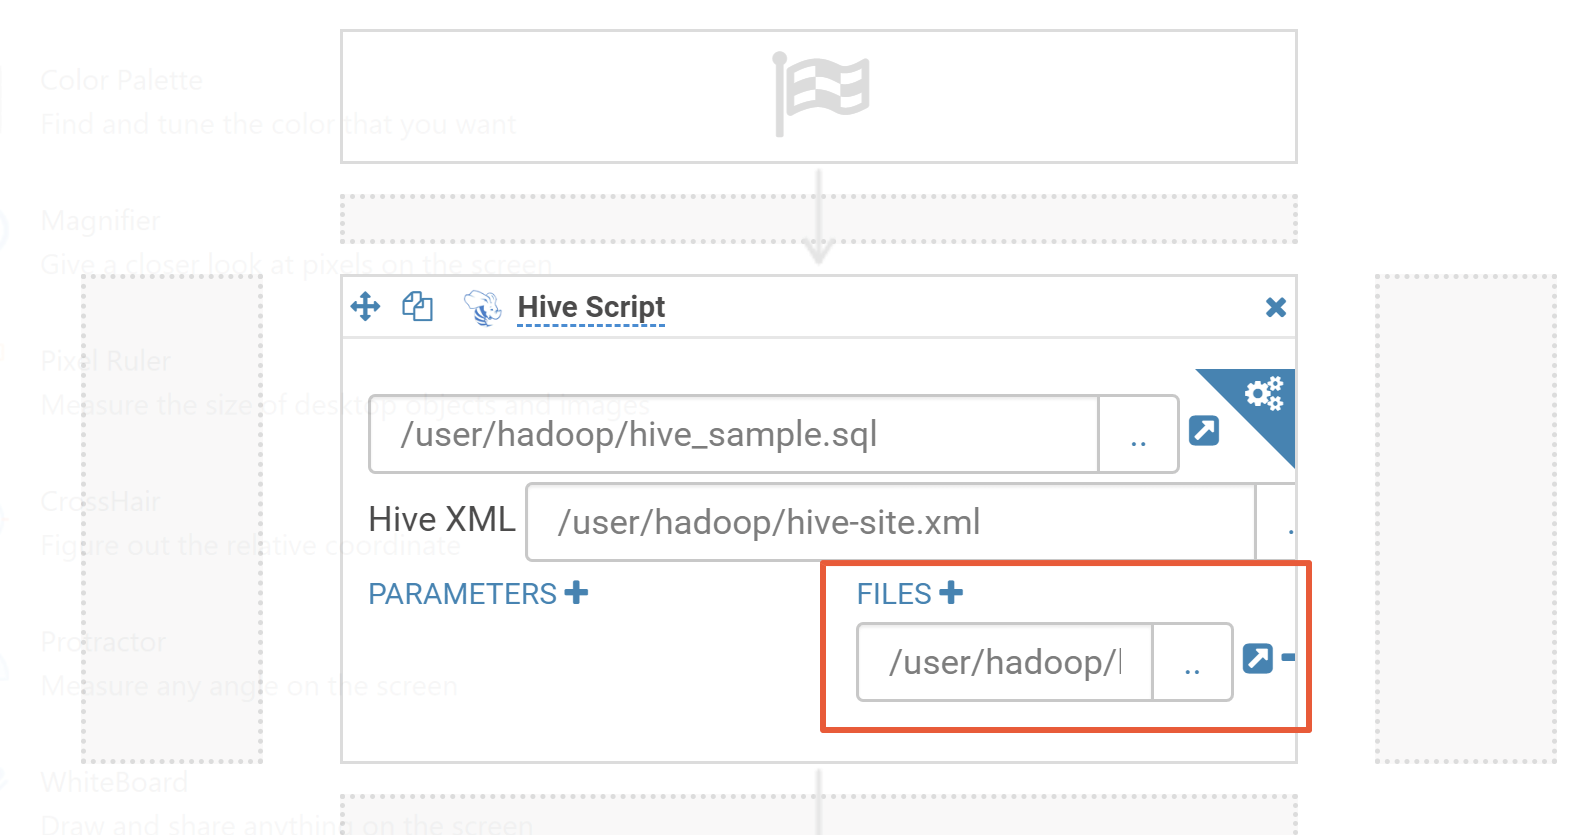Browse for script path using dots button
1593x835 pixels.
click(1138, 435)
